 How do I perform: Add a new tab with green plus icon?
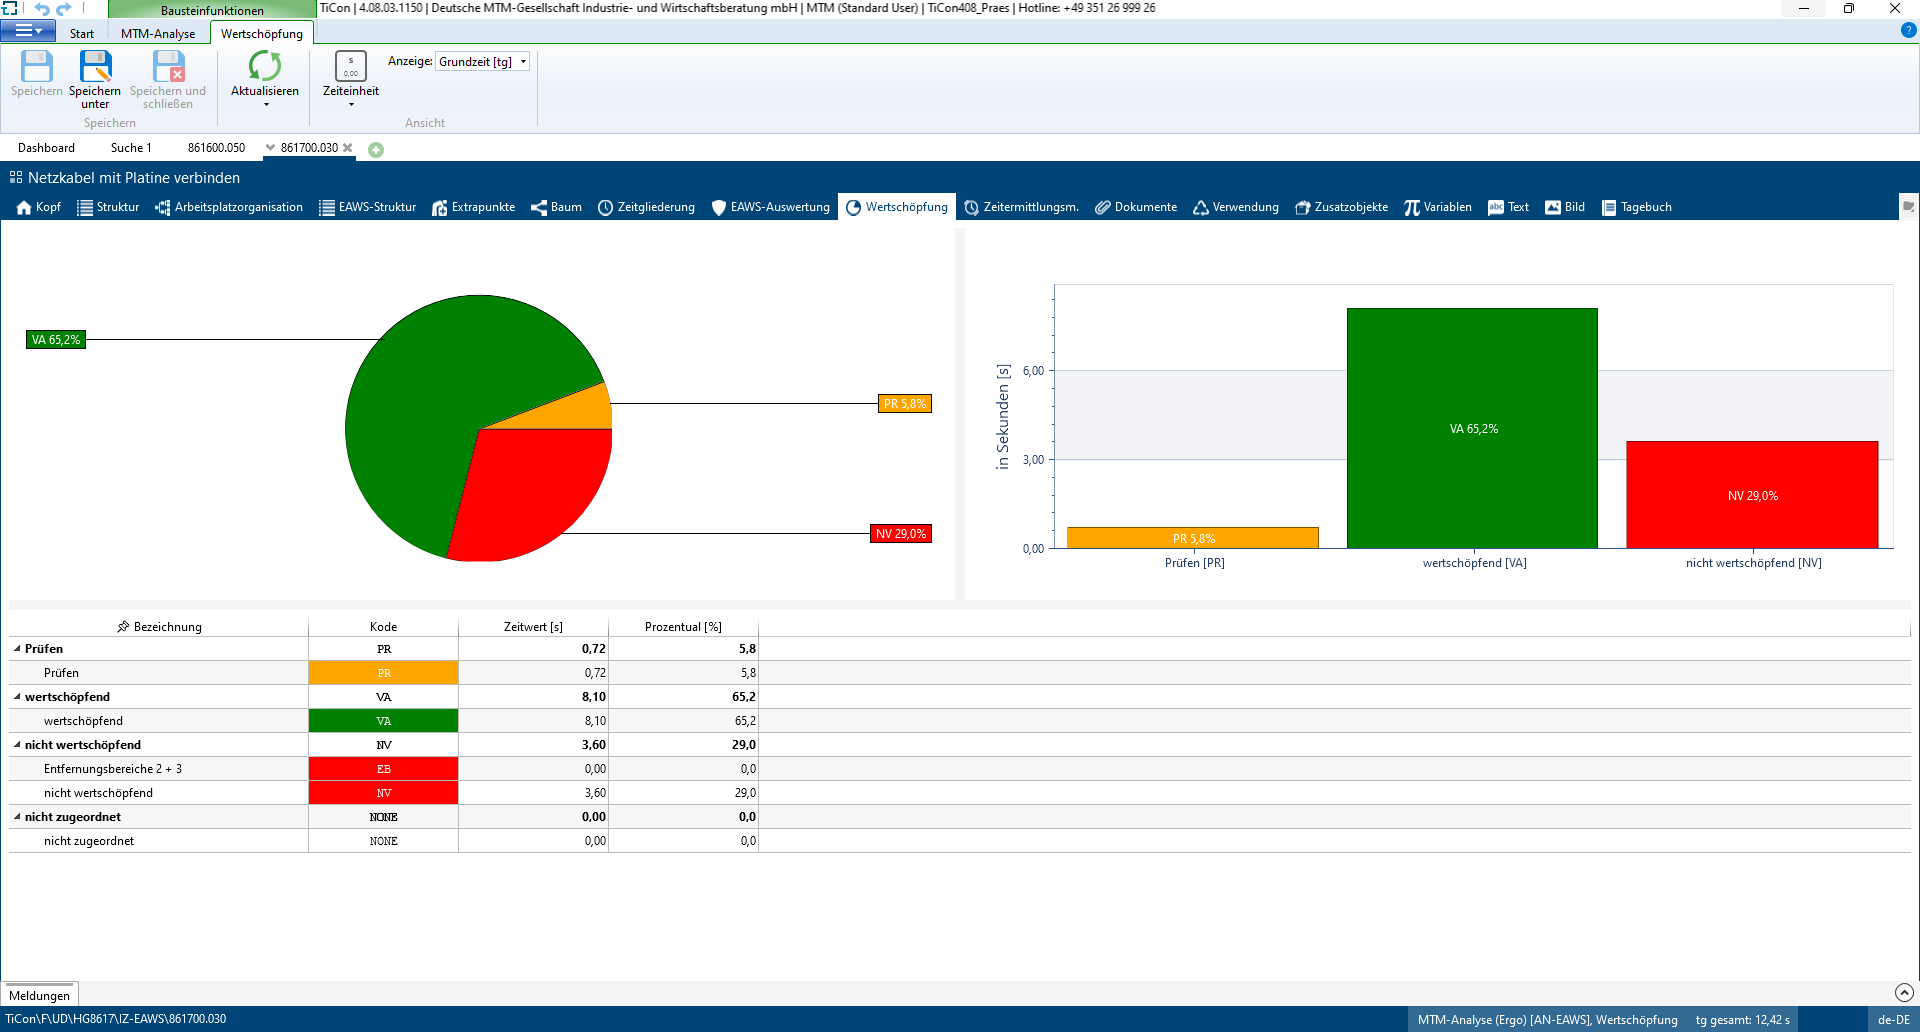click(376, 150)
